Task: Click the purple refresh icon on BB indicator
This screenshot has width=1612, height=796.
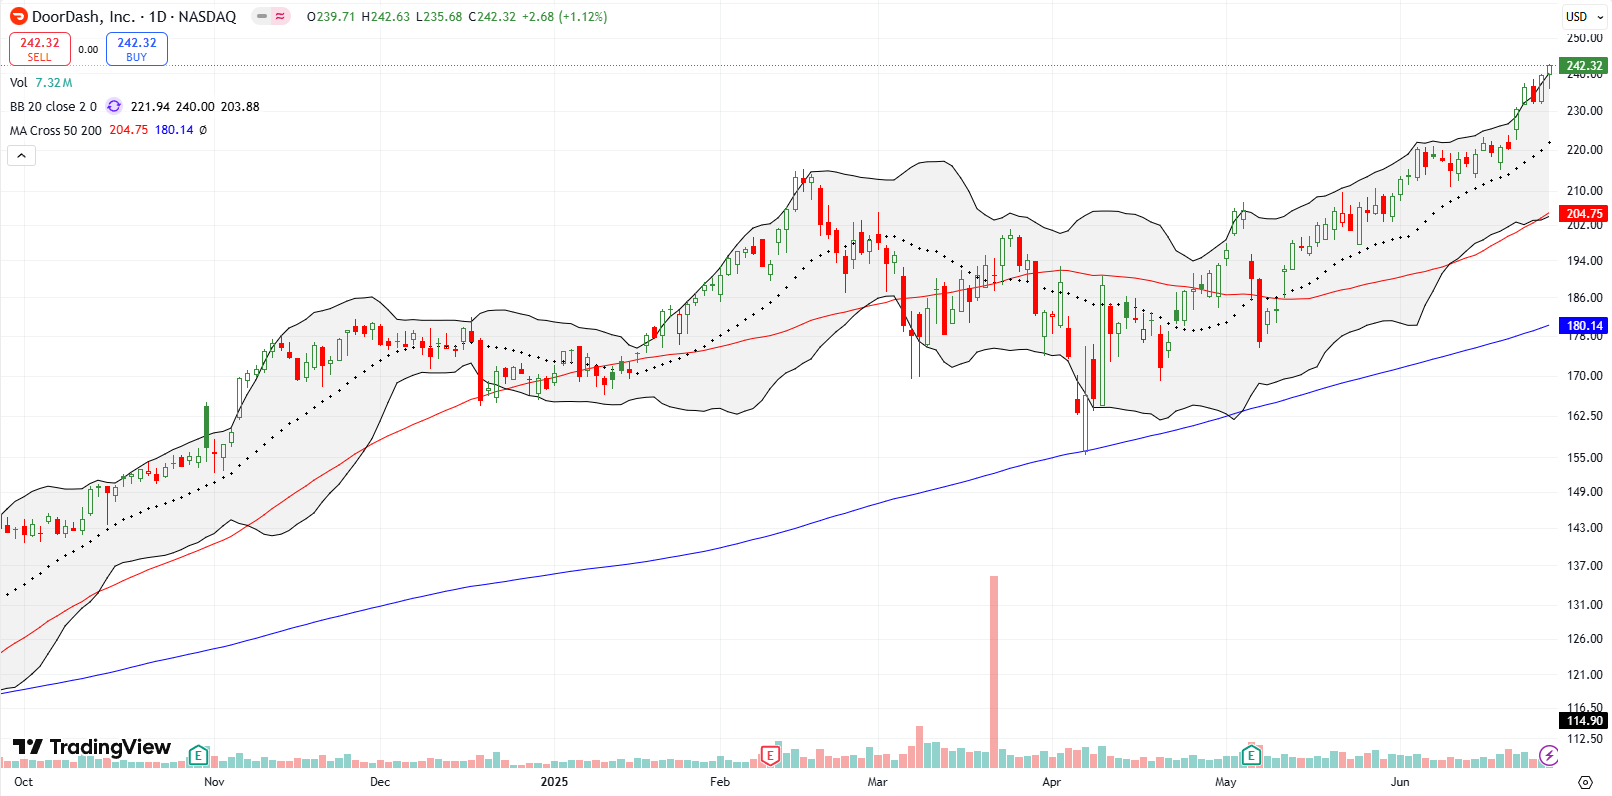Action: 114,106
